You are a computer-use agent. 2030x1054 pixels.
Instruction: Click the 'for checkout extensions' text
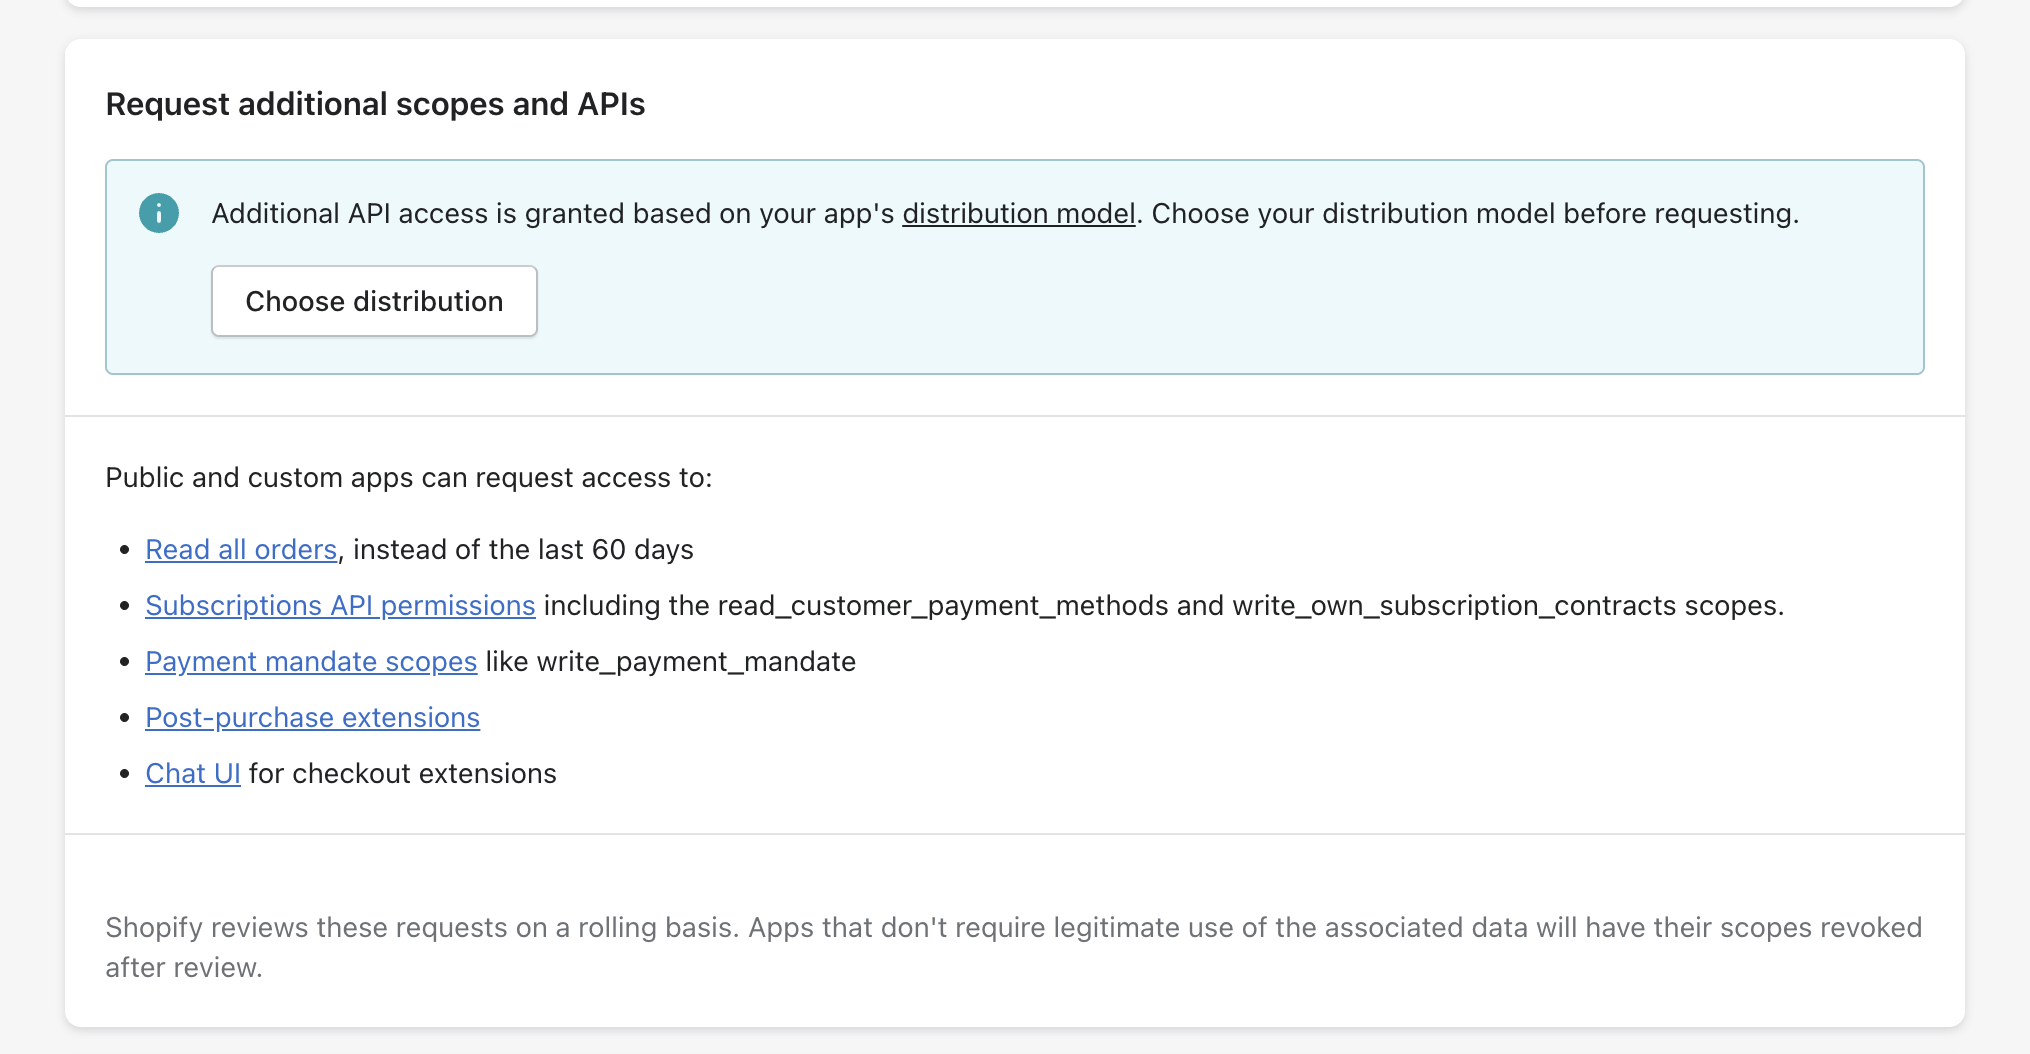(402, 773)
